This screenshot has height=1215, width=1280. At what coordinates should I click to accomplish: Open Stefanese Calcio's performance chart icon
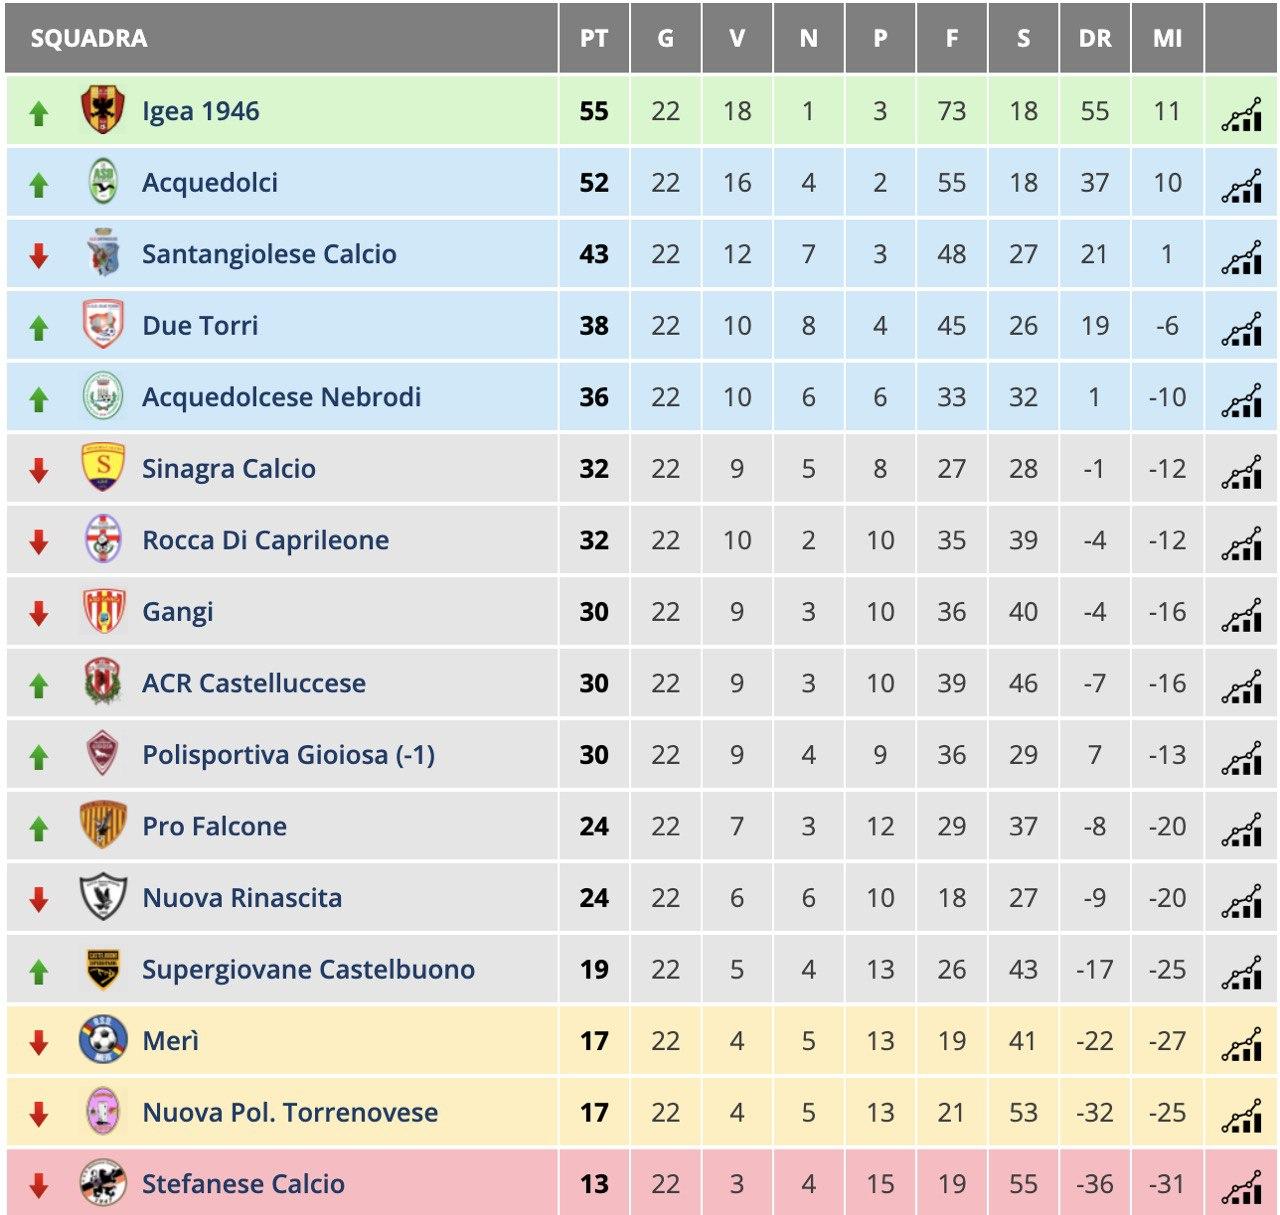point(1241,1187)
